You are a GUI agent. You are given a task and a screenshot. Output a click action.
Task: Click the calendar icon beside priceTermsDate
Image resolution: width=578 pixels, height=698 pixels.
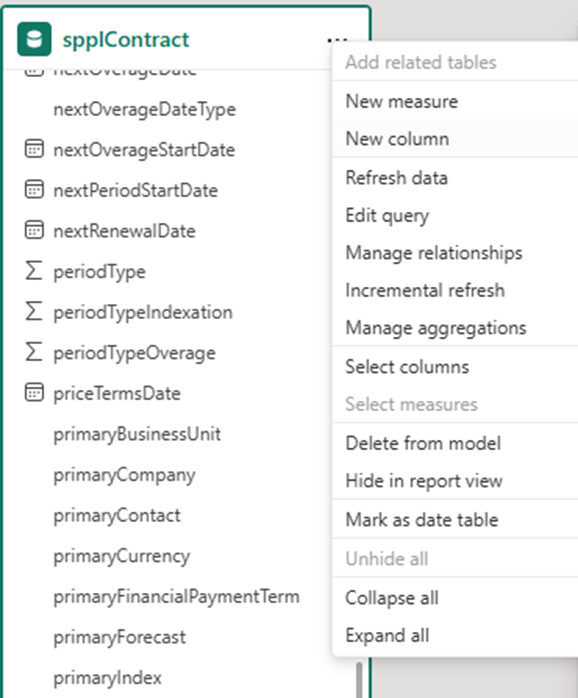34,393
